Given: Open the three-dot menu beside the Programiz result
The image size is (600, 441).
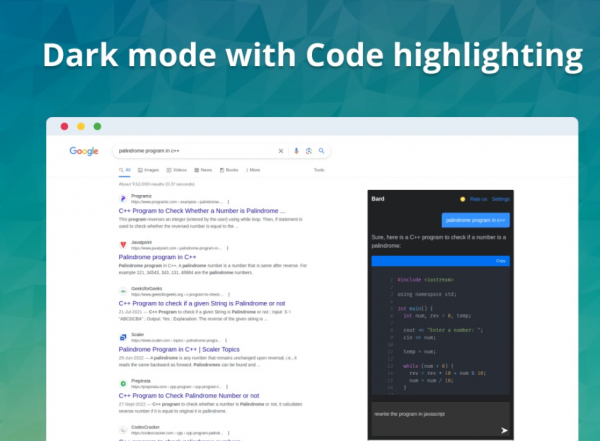Looking at the screenshot, I should [228, 202].
